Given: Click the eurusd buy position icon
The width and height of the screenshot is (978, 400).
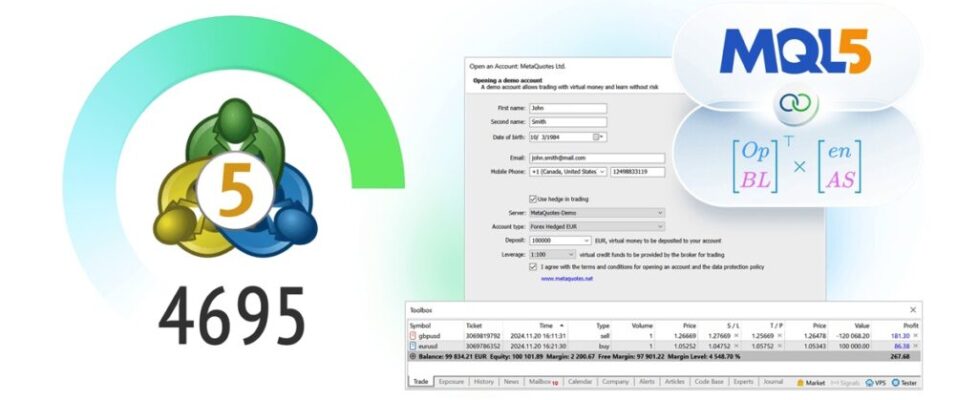Looking at the screenshot, I should (412, 345).
